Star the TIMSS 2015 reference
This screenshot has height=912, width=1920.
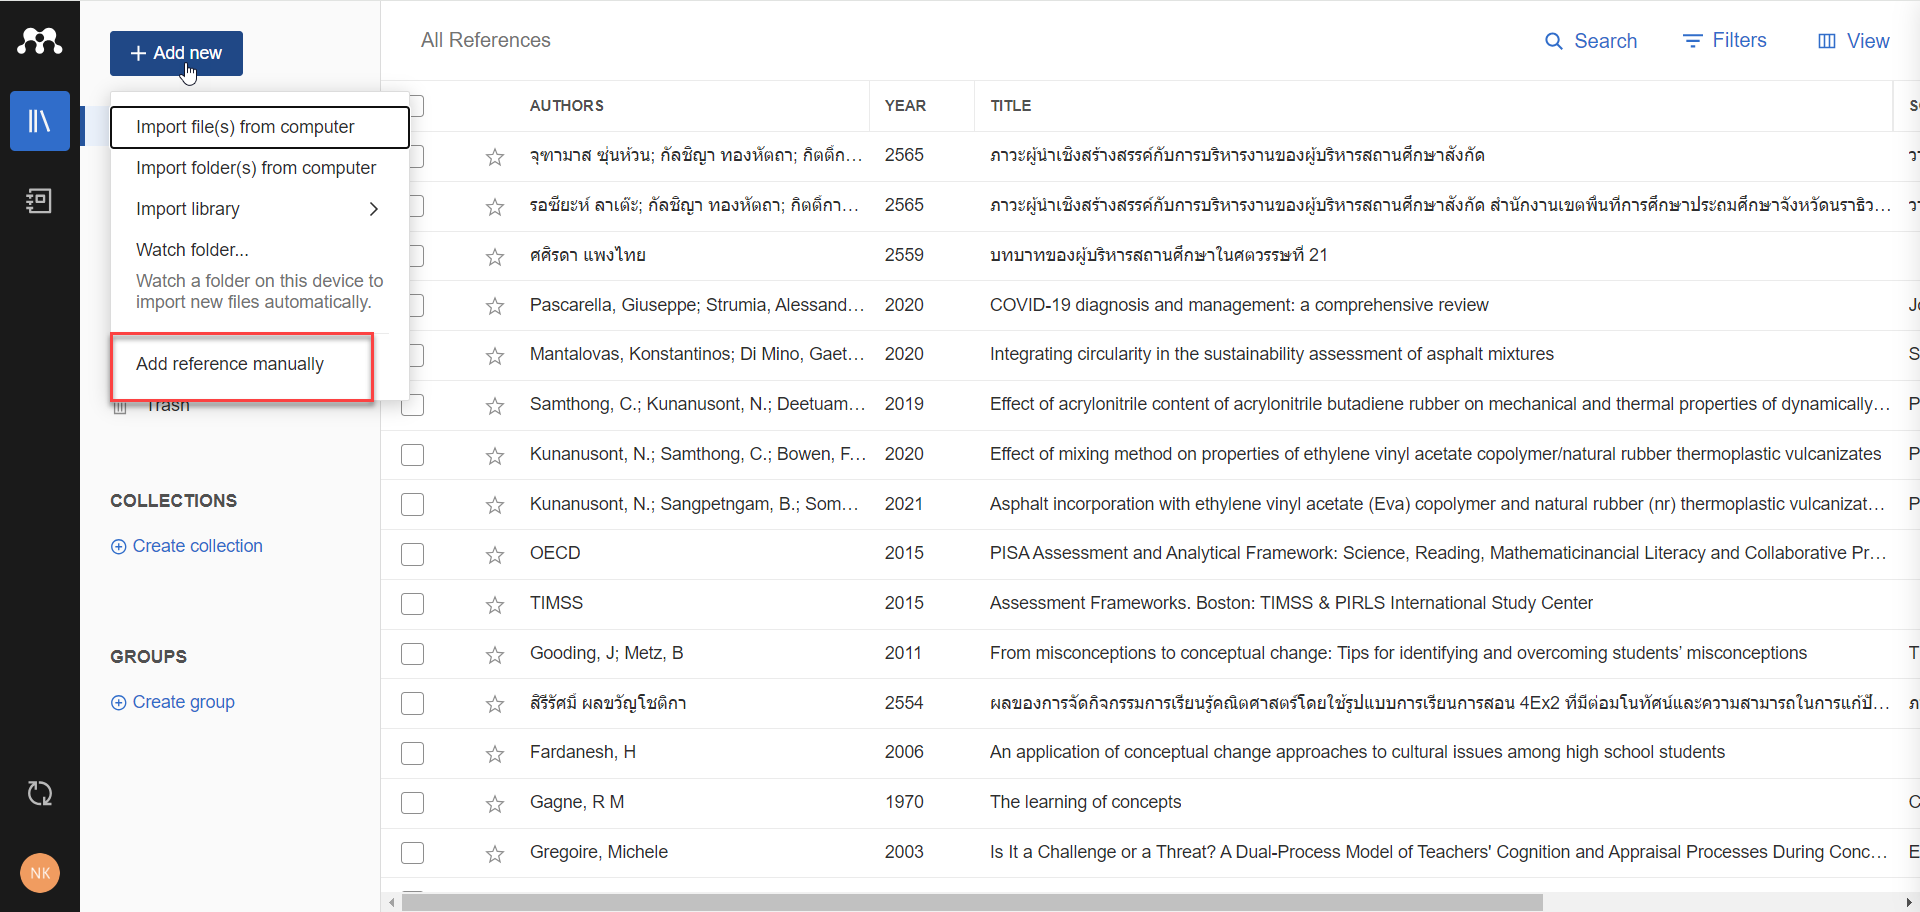point(495,605)
